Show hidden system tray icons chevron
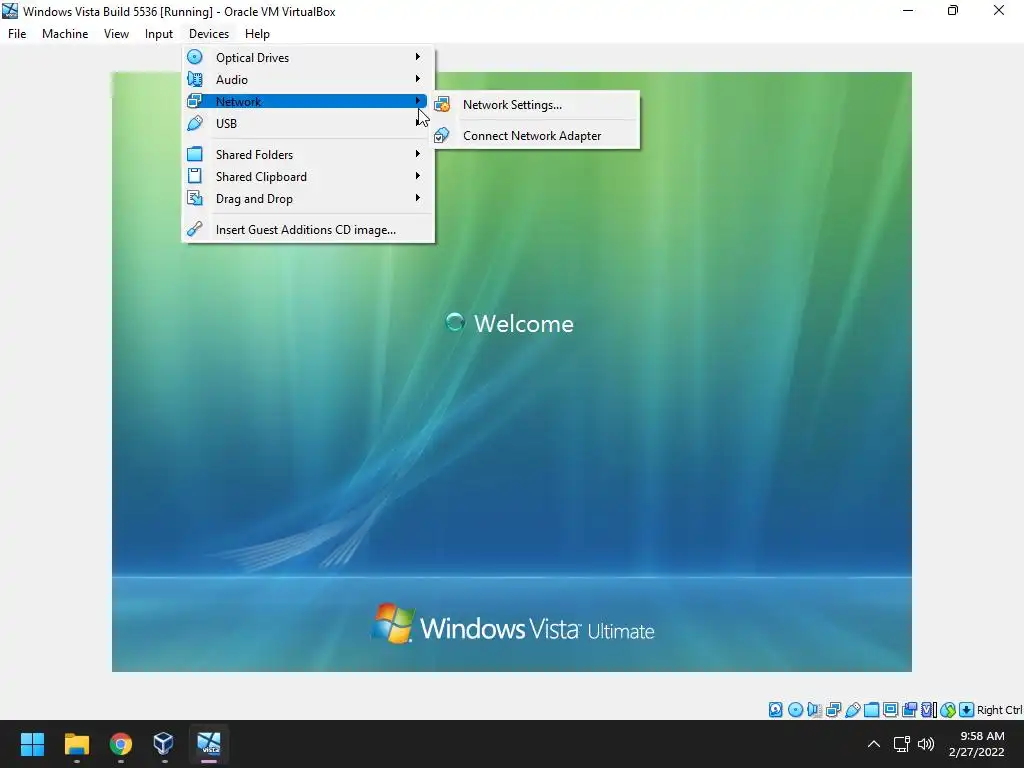Image resolution: width=1024 pixels, height=768 pixels. pos(873,744)
